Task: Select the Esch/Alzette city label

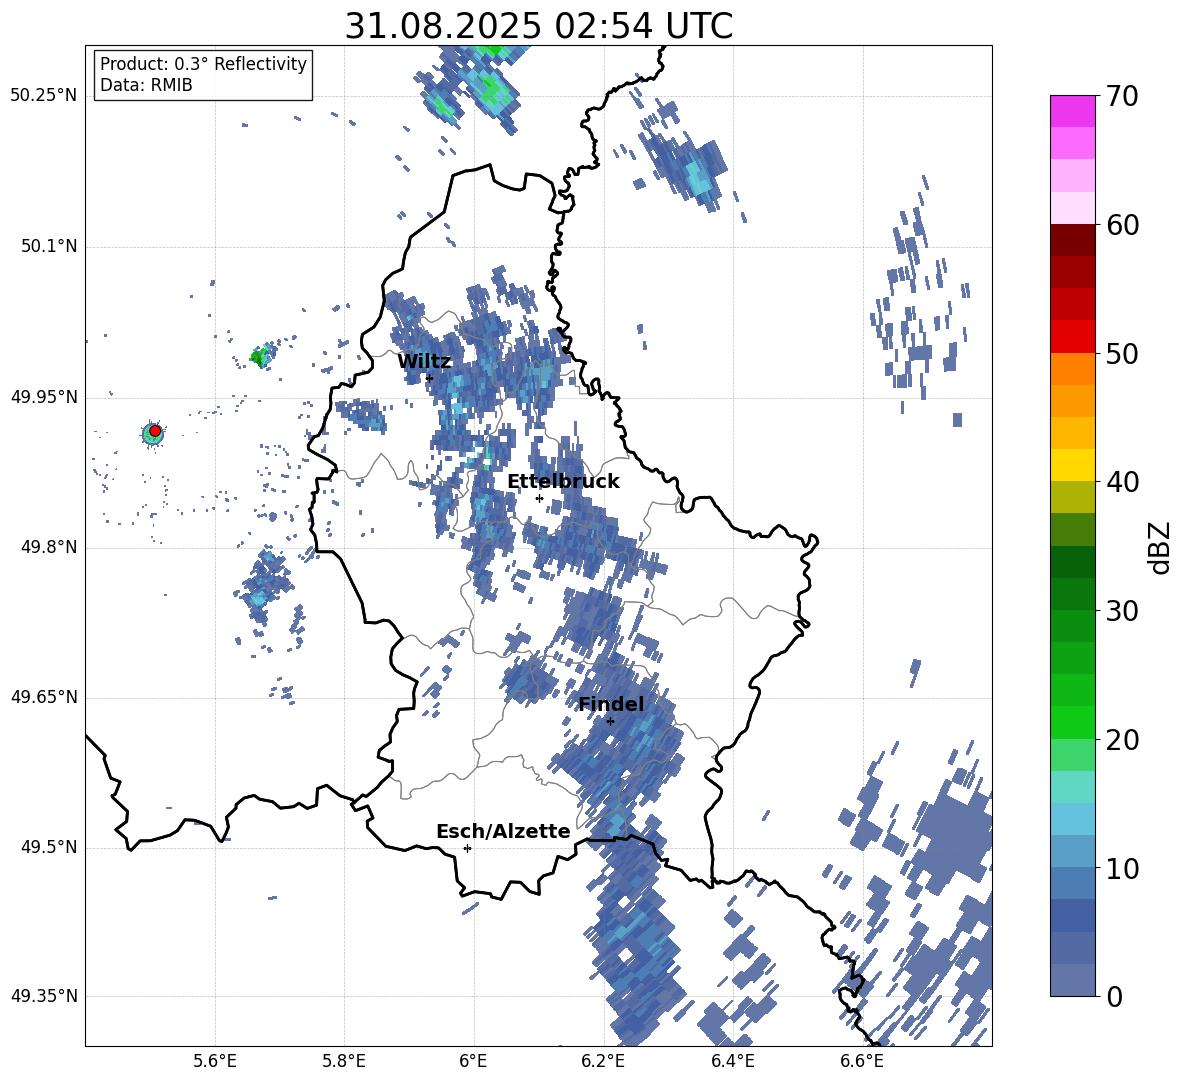Action: coord(503,831)
